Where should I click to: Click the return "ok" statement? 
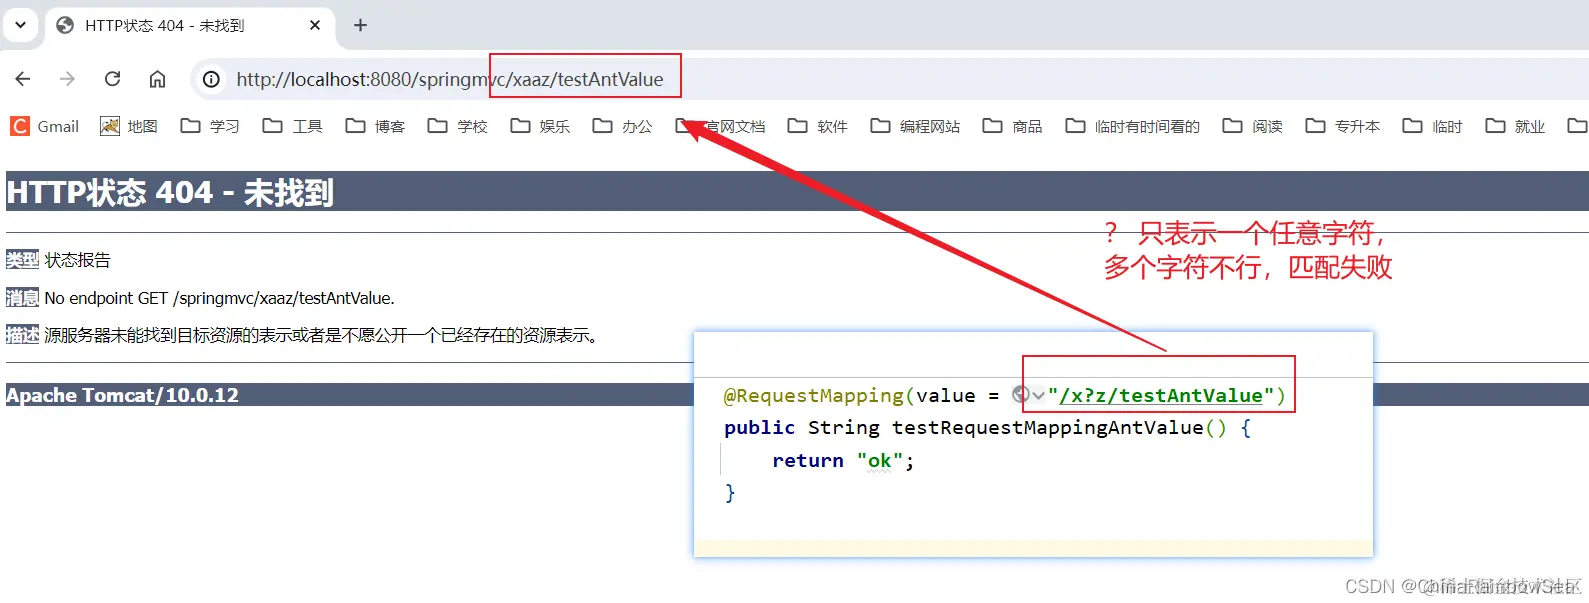843,460
